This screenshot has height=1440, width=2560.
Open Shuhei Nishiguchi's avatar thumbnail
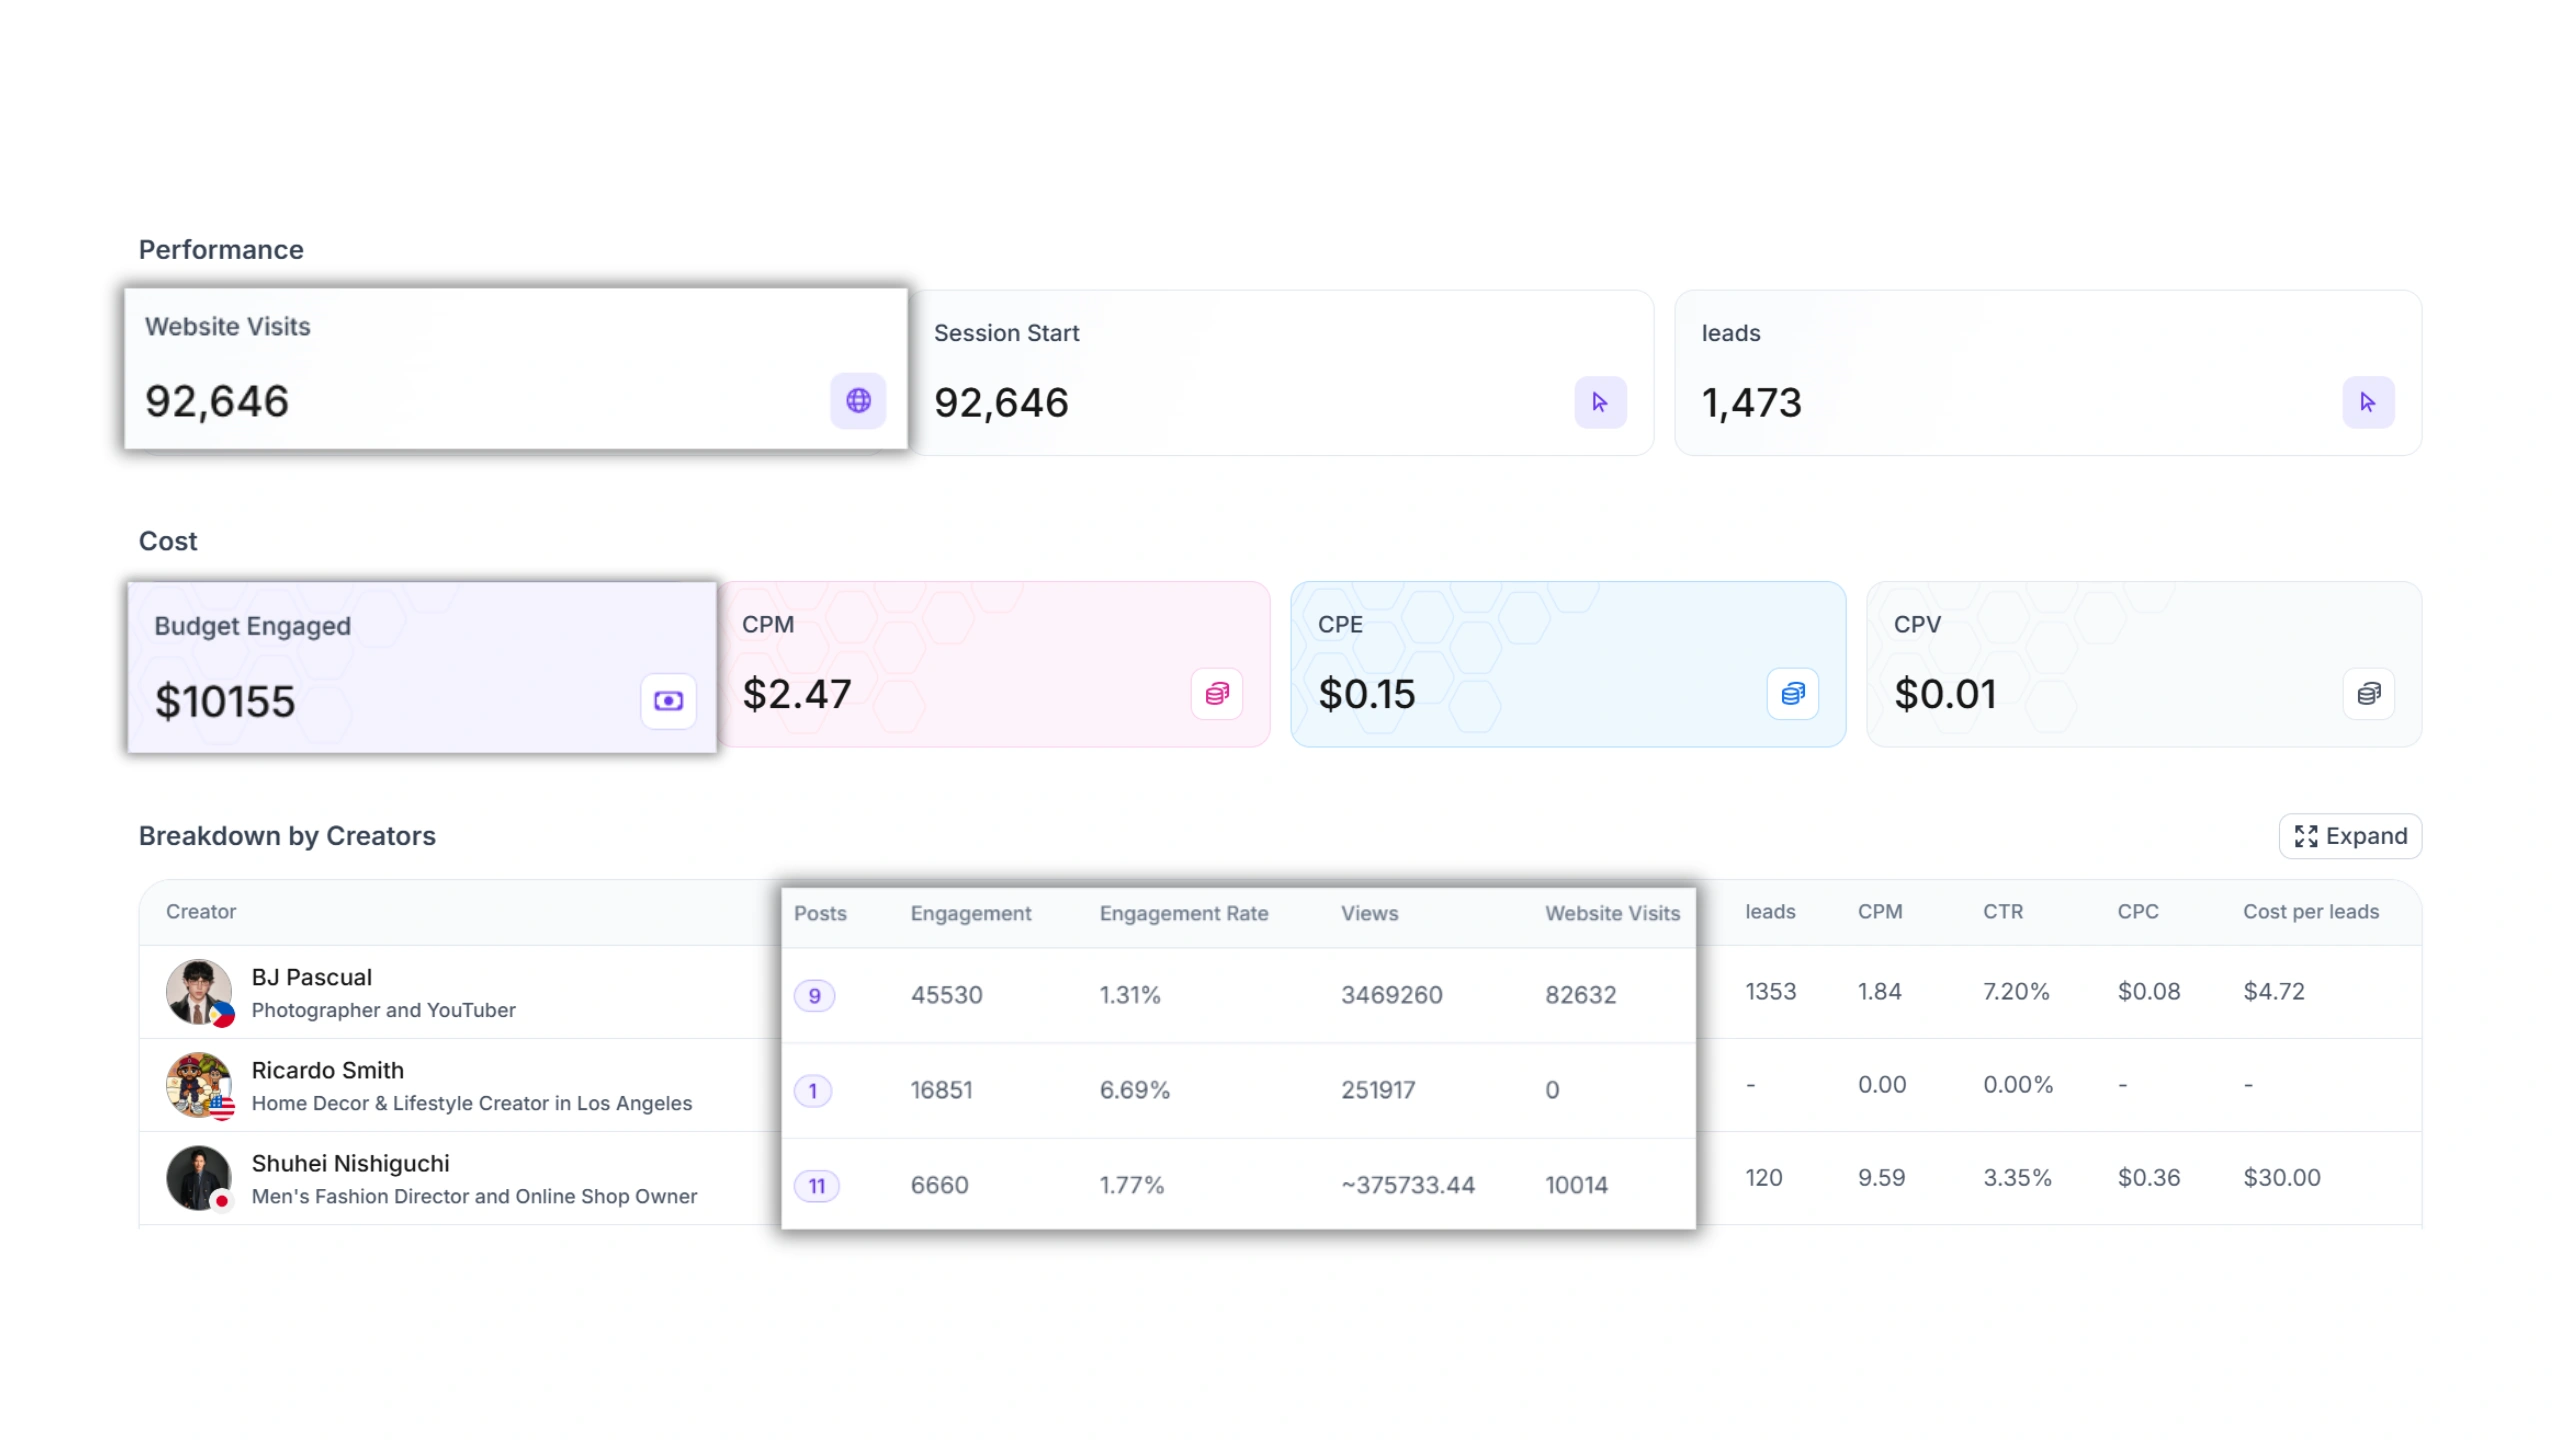click(x=199, y=1178)
